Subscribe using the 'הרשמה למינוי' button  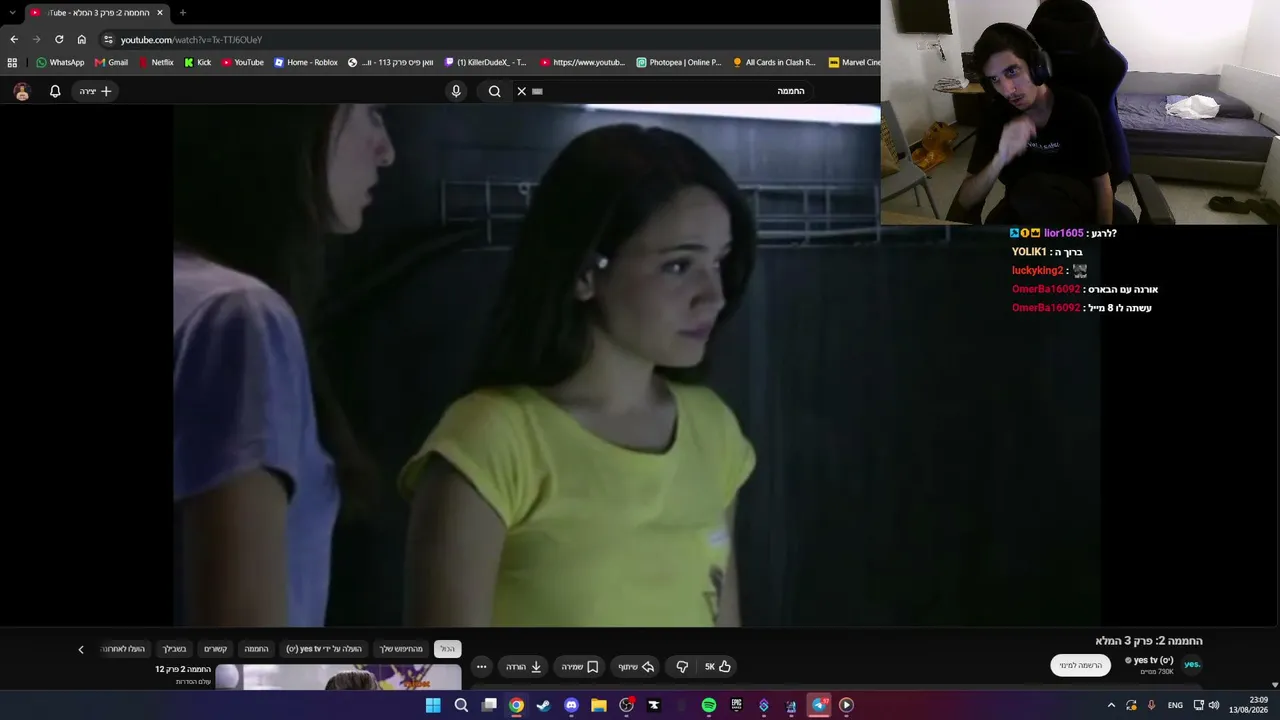point(1081,665)
